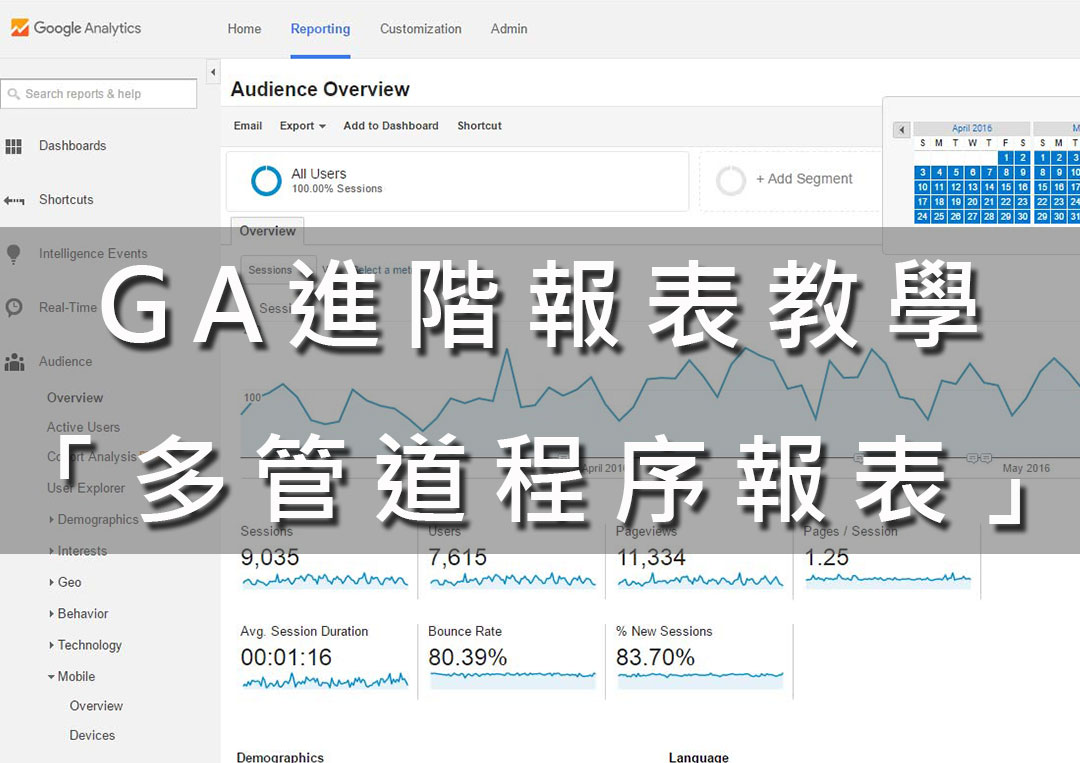Image resolution: width=1080 pixels, height=763 pixels.
Task: Click Add to Dashboard
Action: click(391, 125)
